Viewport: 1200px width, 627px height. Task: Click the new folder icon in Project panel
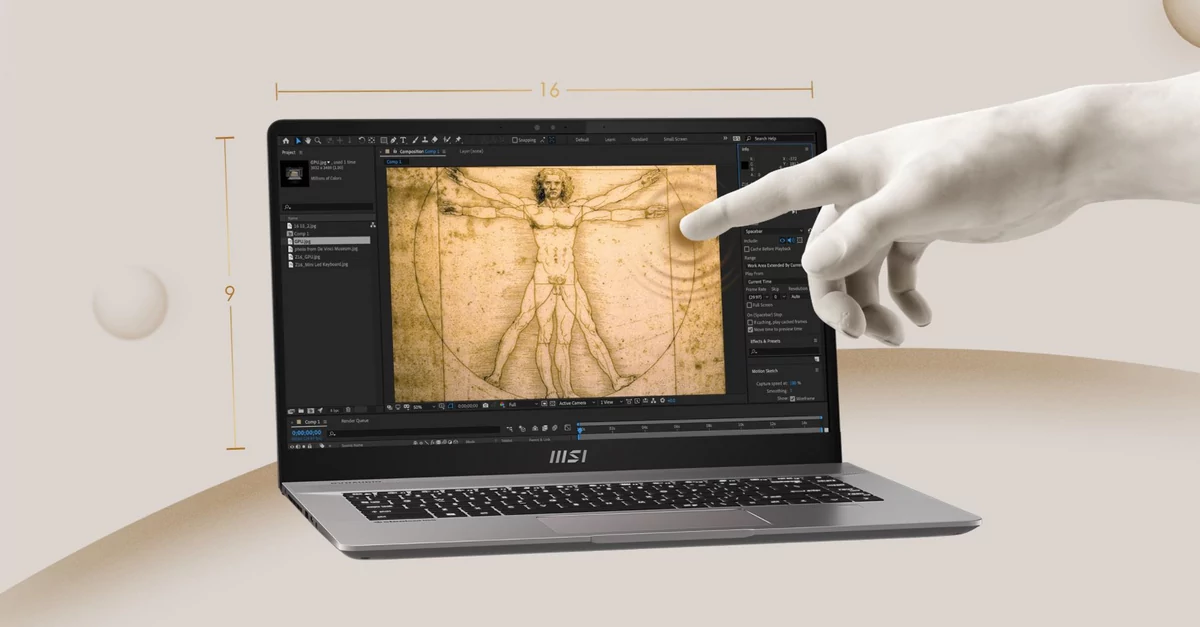301,411
